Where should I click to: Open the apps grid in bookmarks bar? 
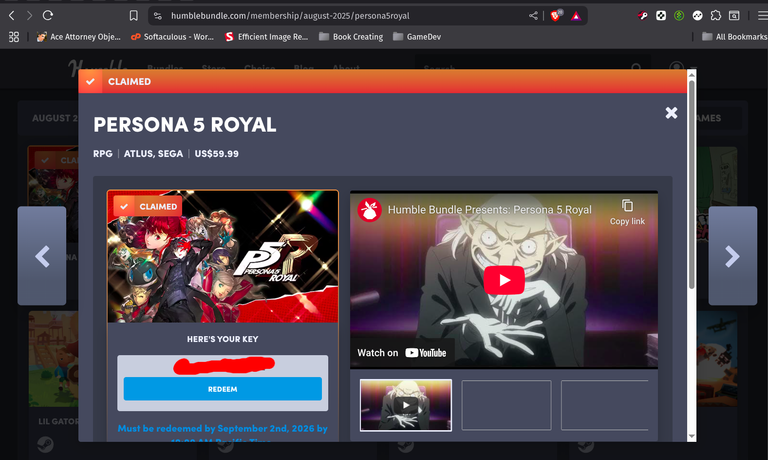click(x=14, y=37)
